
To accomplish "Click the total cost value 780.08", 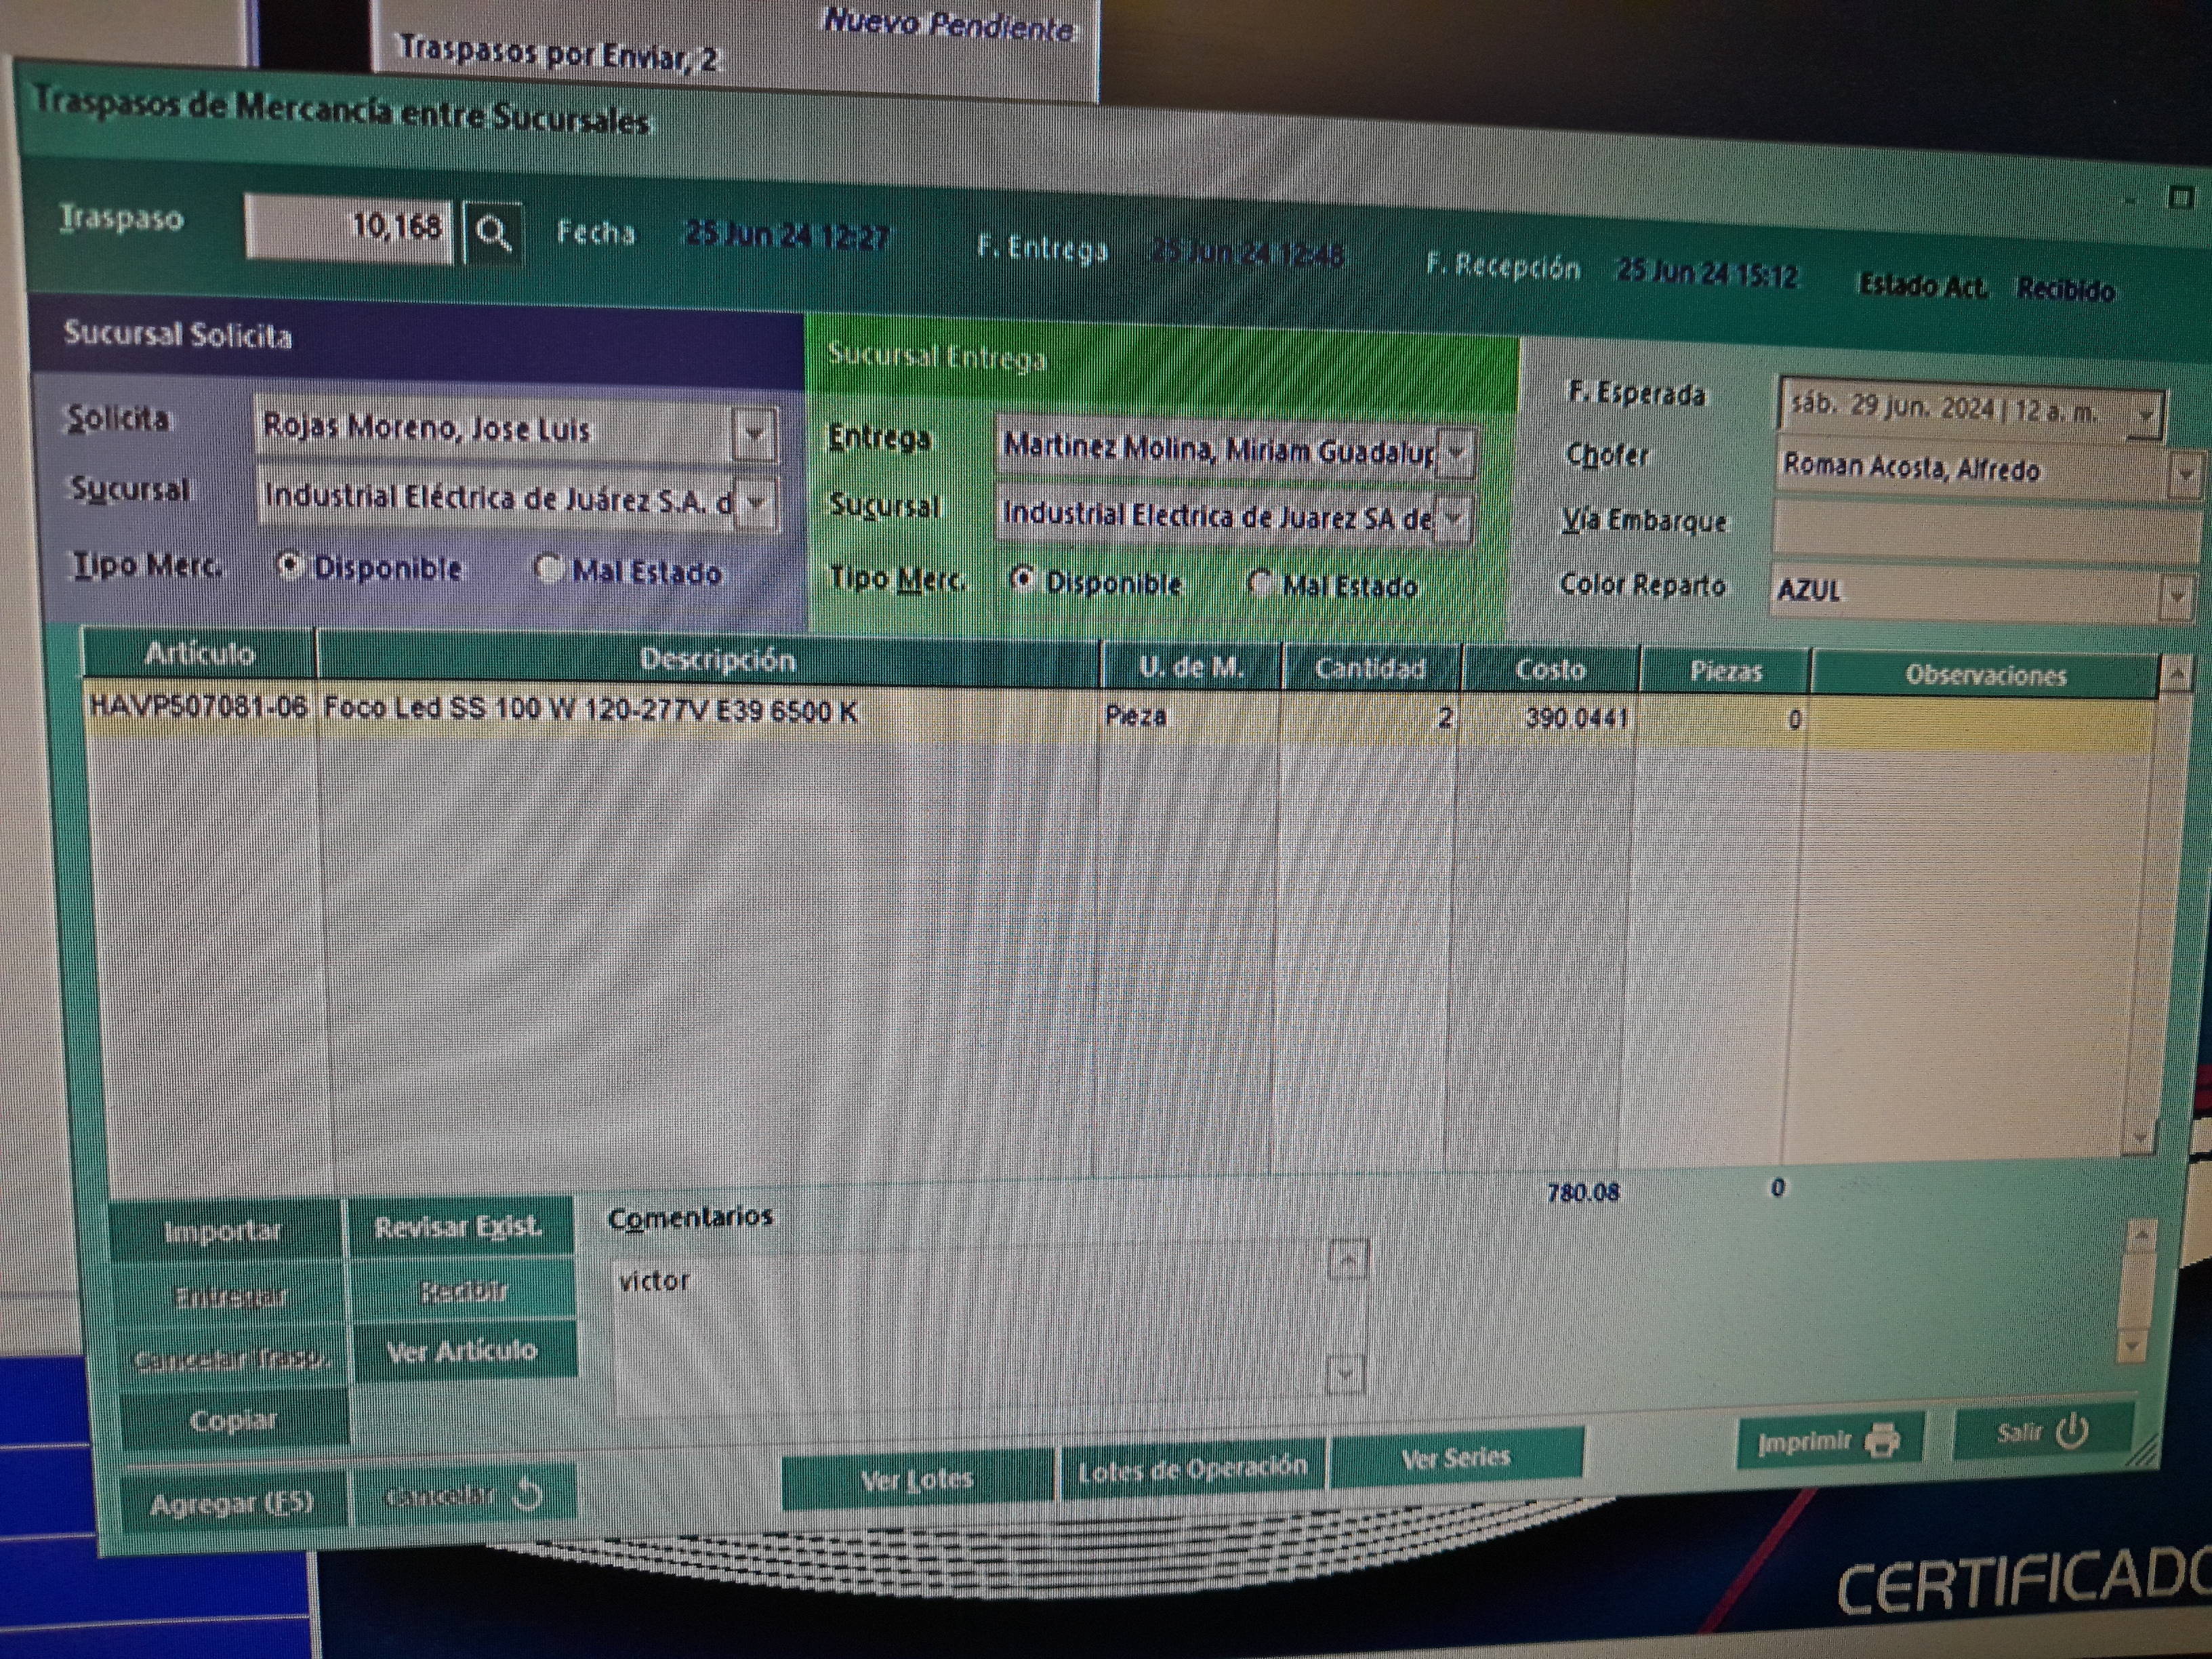I will 1583,1192.
